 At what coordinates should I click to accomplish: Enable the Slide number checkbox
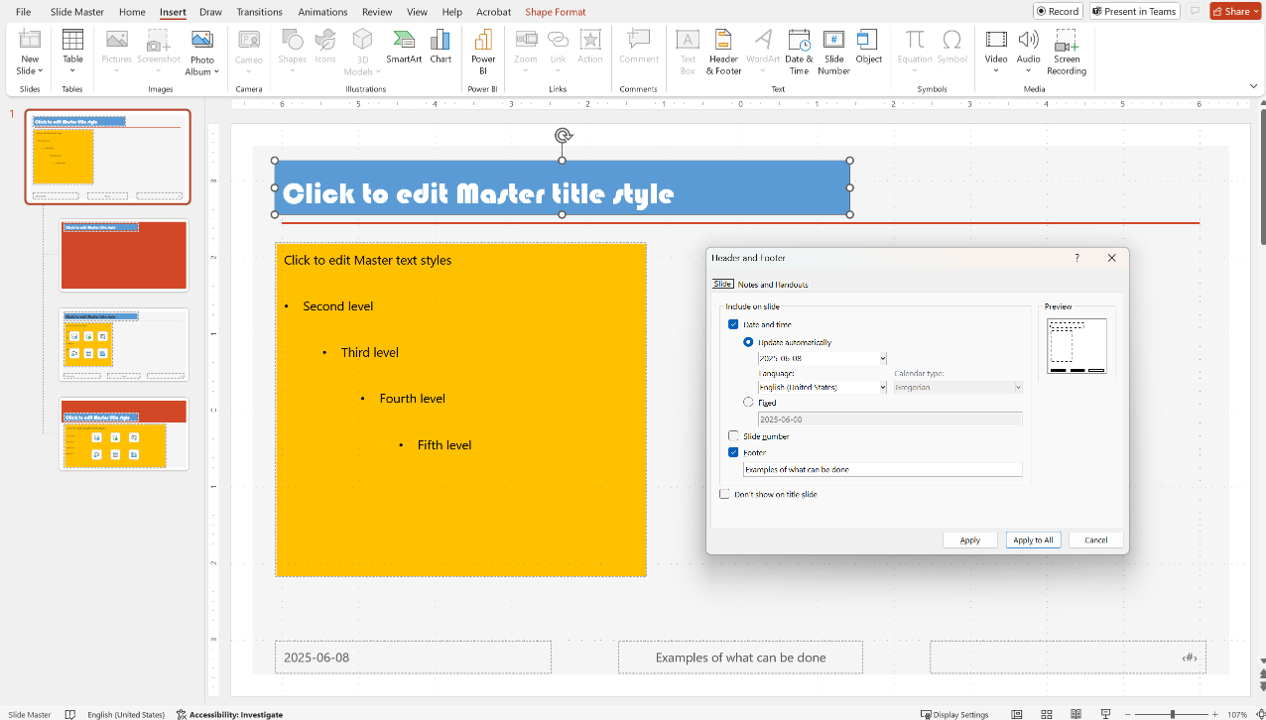(733, 436)
